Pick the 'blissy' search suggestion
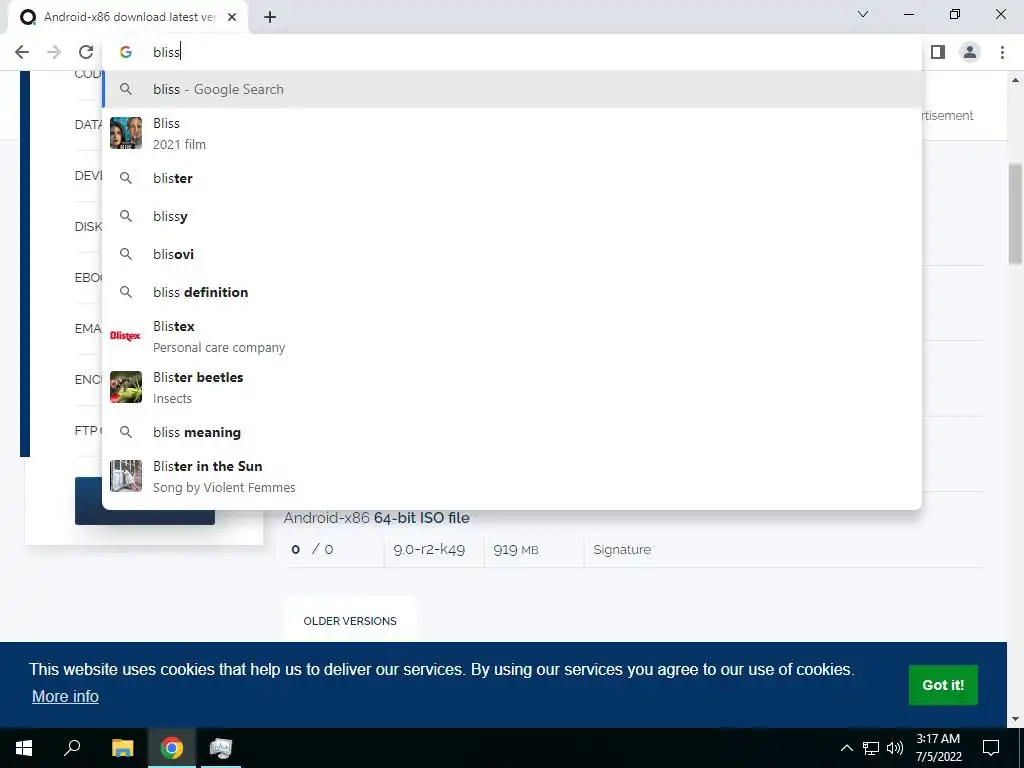 (512, 216)
